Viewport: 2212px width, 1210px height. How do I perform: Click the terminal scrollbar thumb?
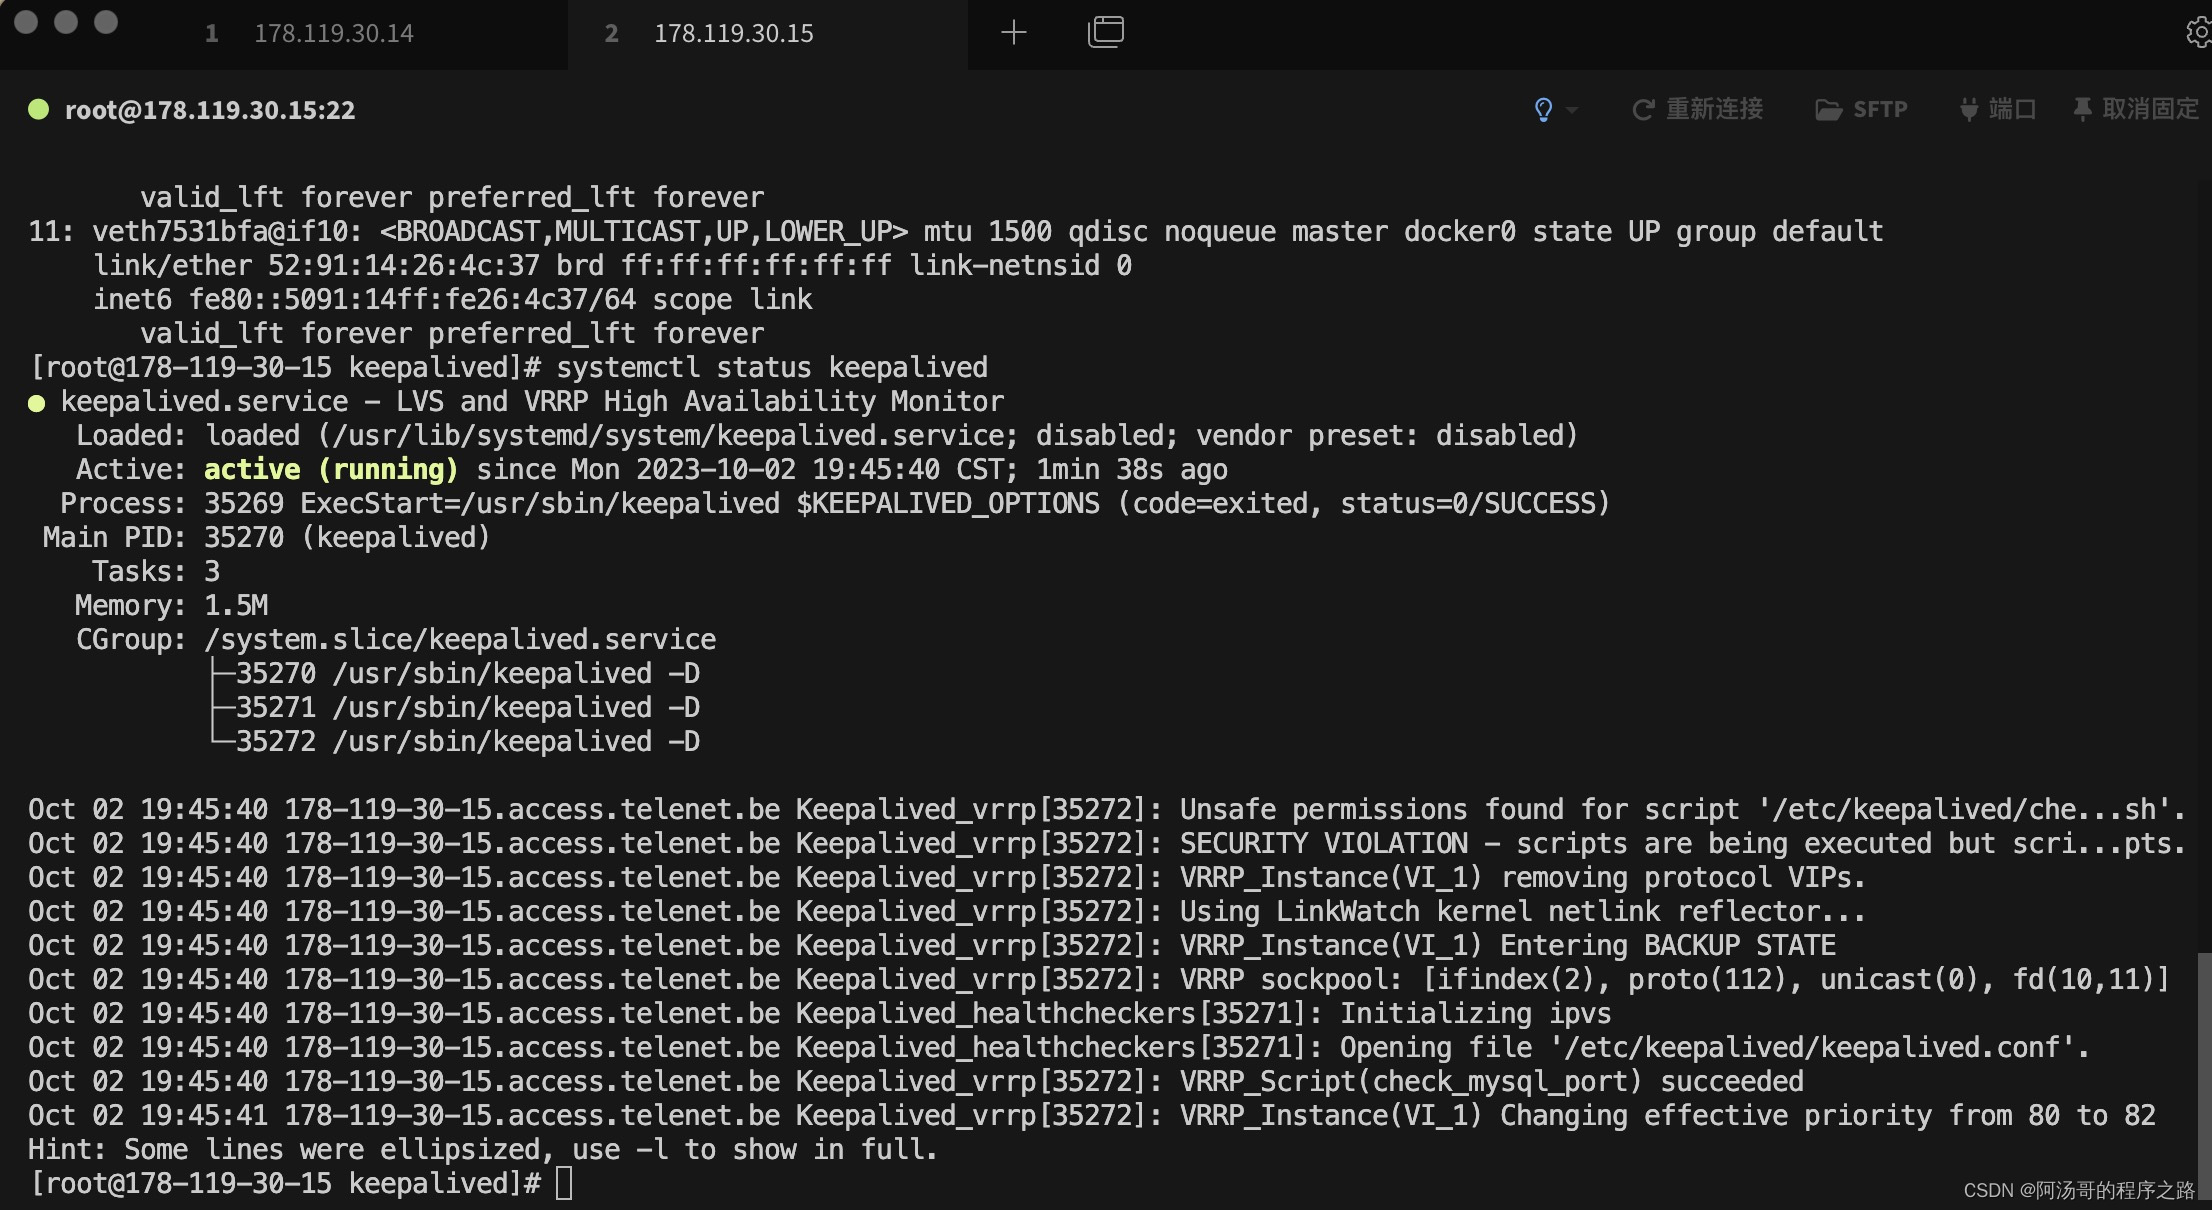pyautogui.click(x=2204, y=1078)
